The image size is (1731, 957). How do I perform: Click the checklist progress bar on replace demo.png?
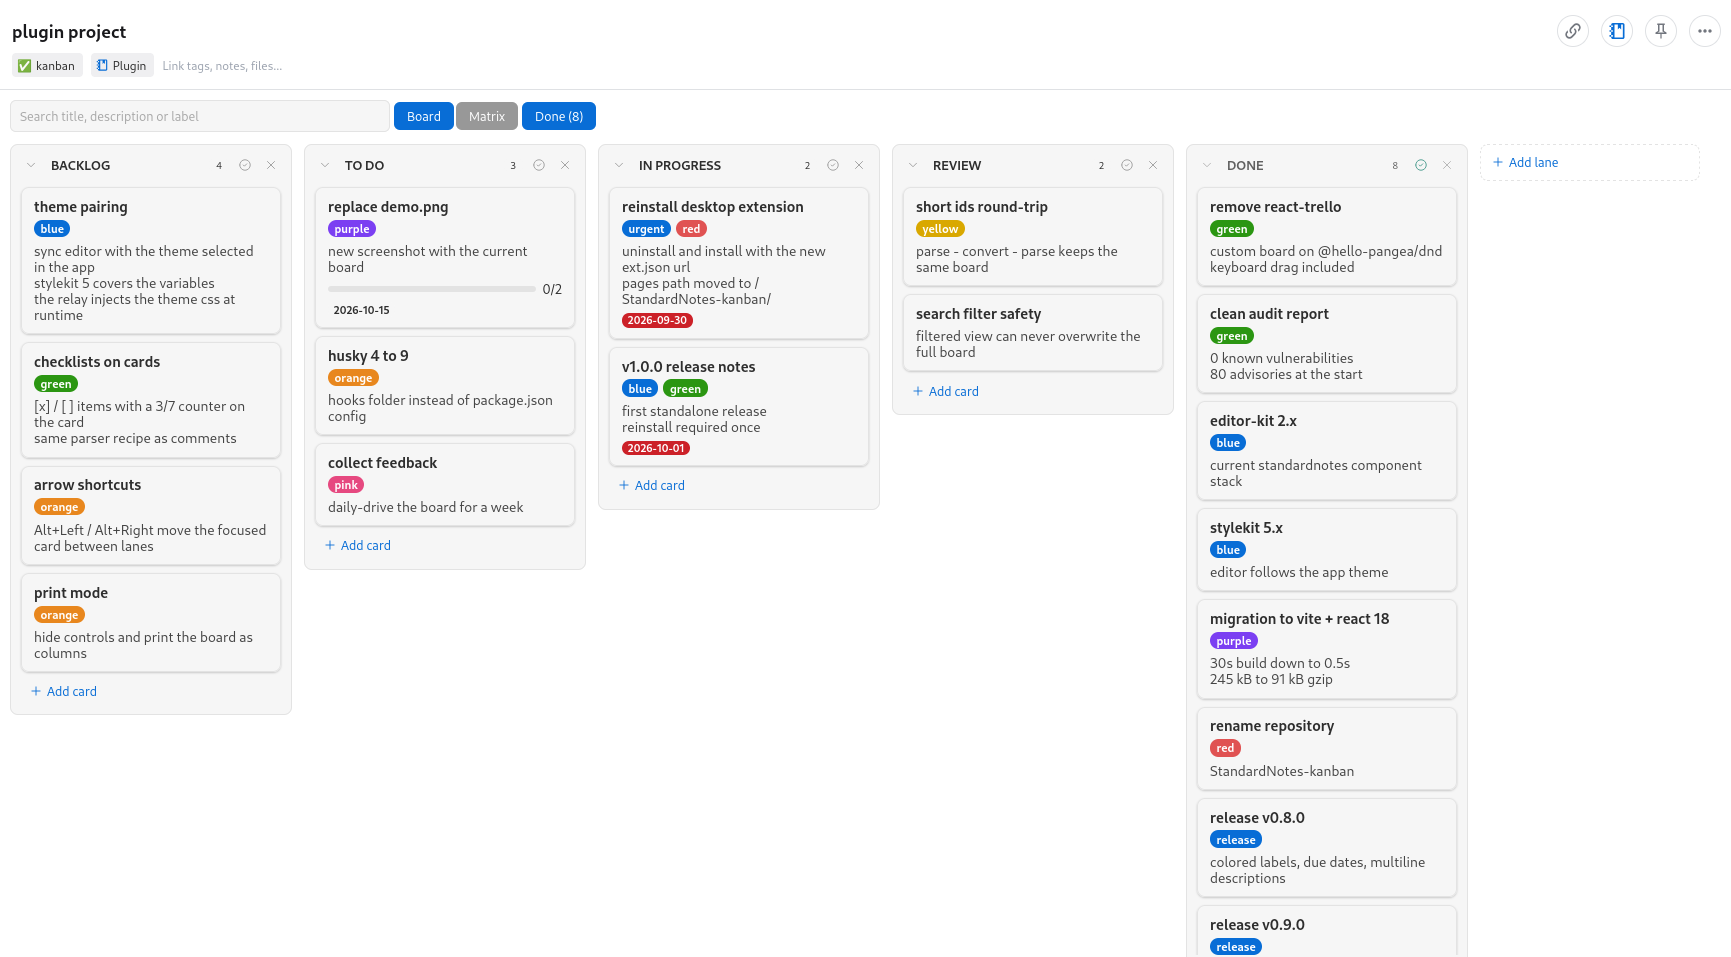(x=432, y=289)
